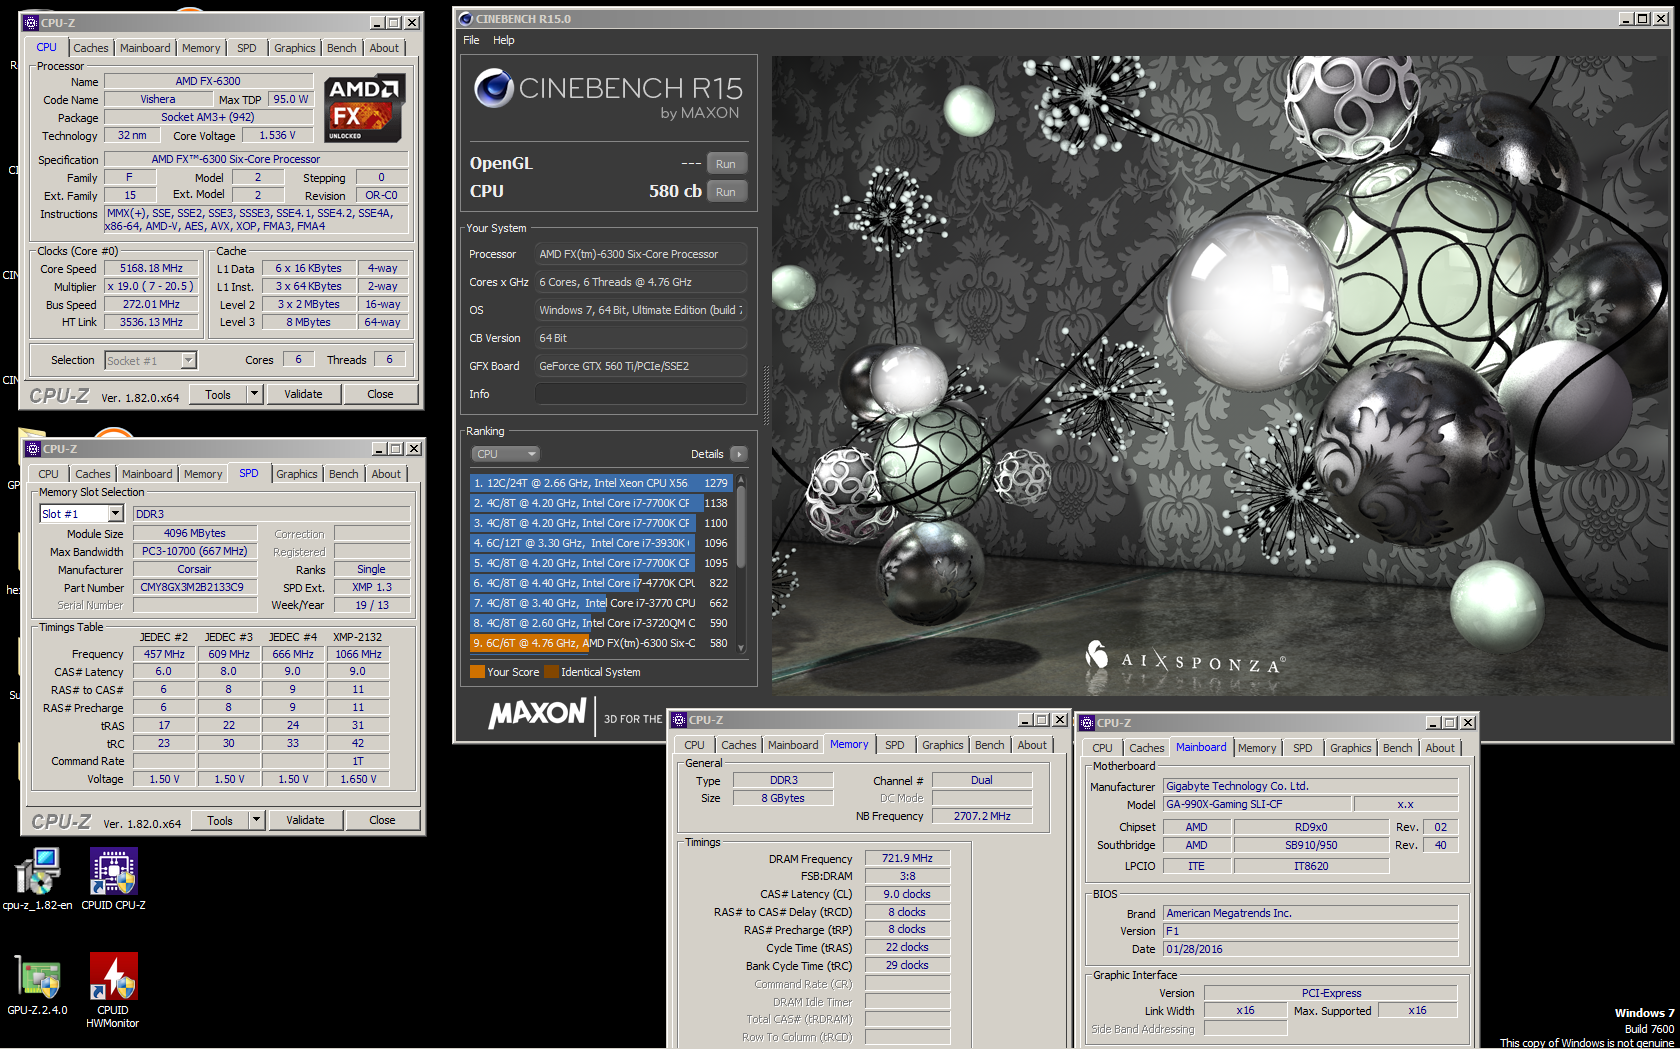Viewport: 1680px width, 1050px height.
Task: Open the File menu in Cinebench
Action: tap(471, 40)
